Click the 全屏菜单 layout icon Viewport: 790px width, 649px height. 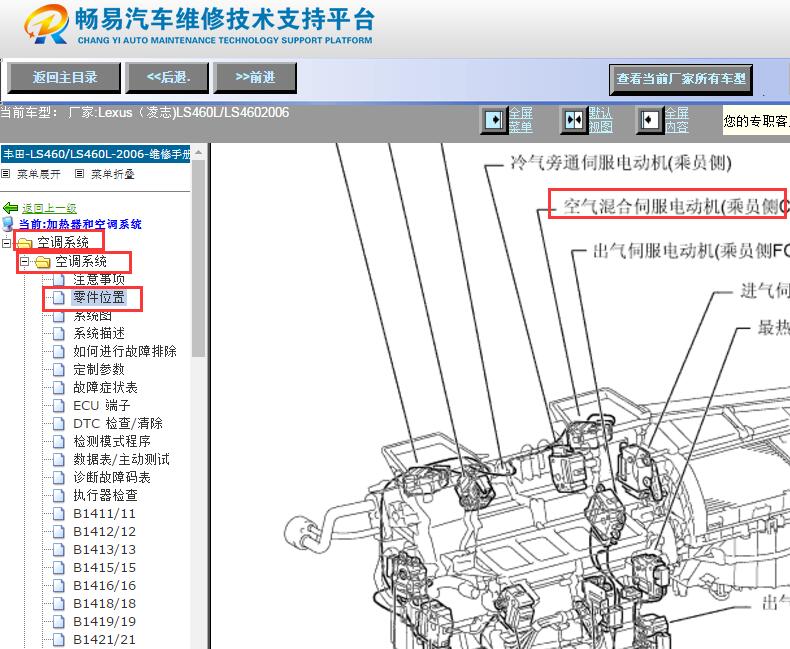pos(494,120)
